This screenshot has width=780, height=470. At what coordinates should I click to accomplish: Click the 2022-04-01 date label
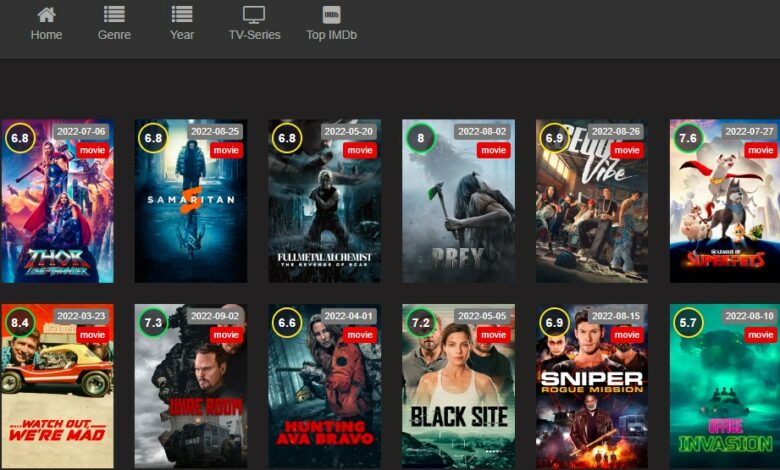(x=349, y=316)
